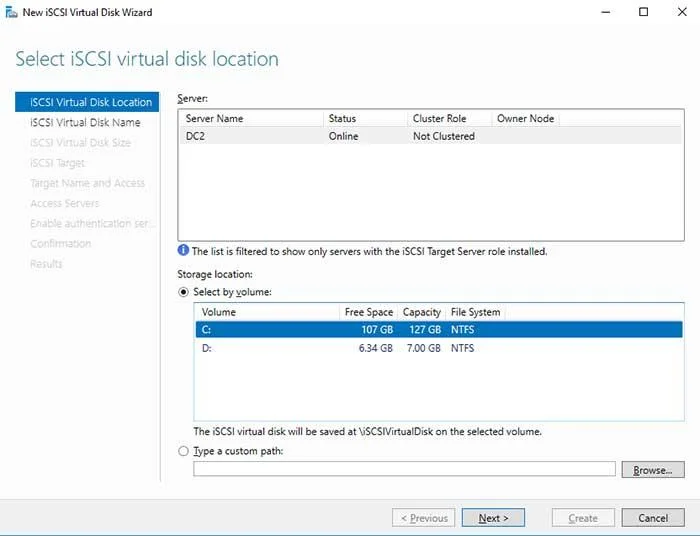
Task: Cancel the wizard
Action: (653, 518)
